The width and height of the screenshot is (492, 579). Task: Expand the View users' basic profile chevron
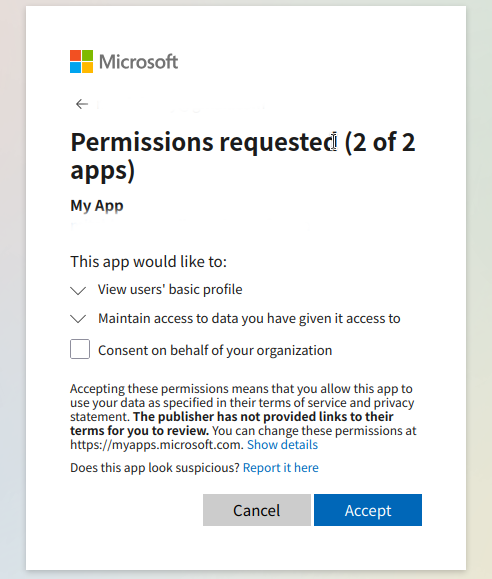click(78, 290)
